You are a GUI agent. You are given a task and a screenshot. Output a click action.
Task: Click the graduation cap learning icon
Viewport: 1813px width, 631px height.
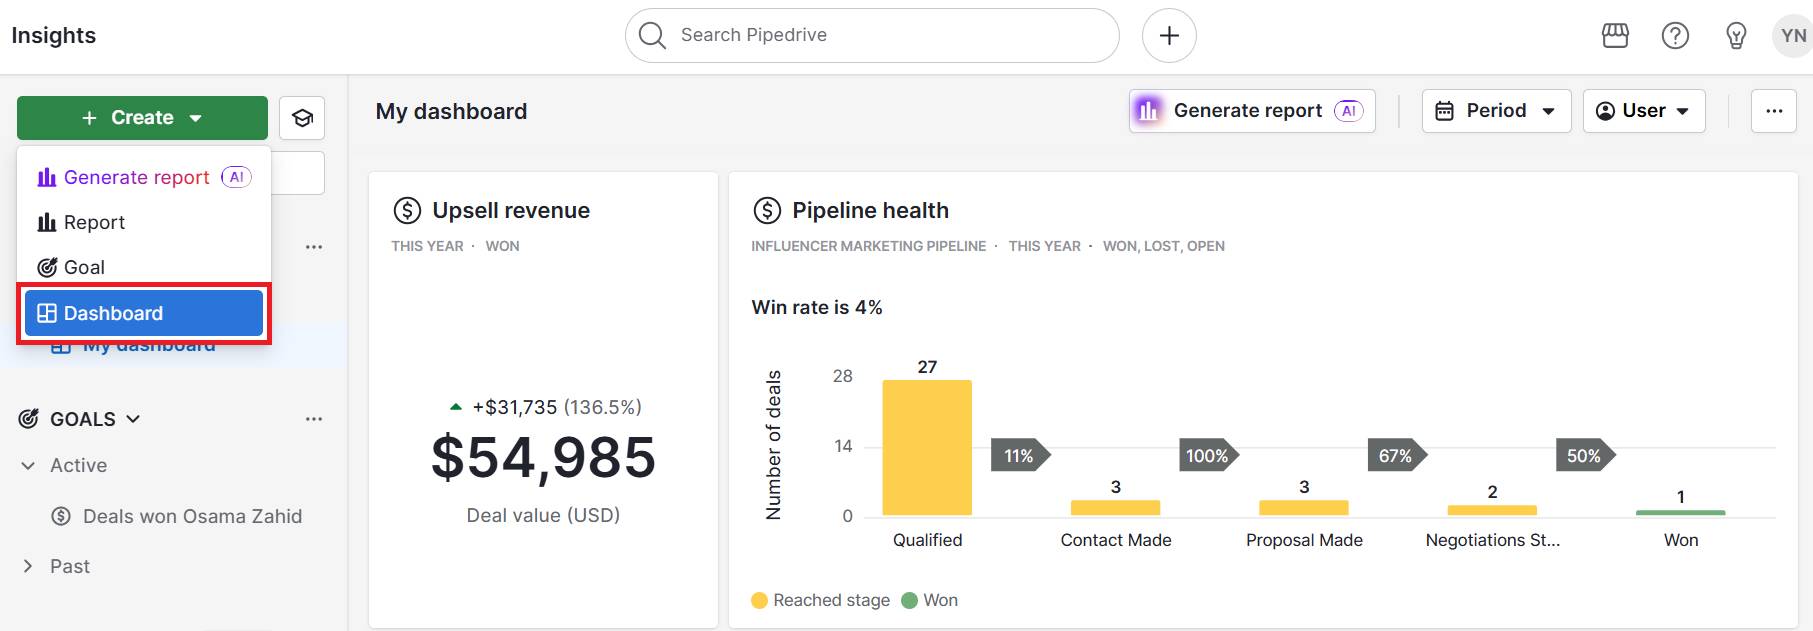[302, 118]
